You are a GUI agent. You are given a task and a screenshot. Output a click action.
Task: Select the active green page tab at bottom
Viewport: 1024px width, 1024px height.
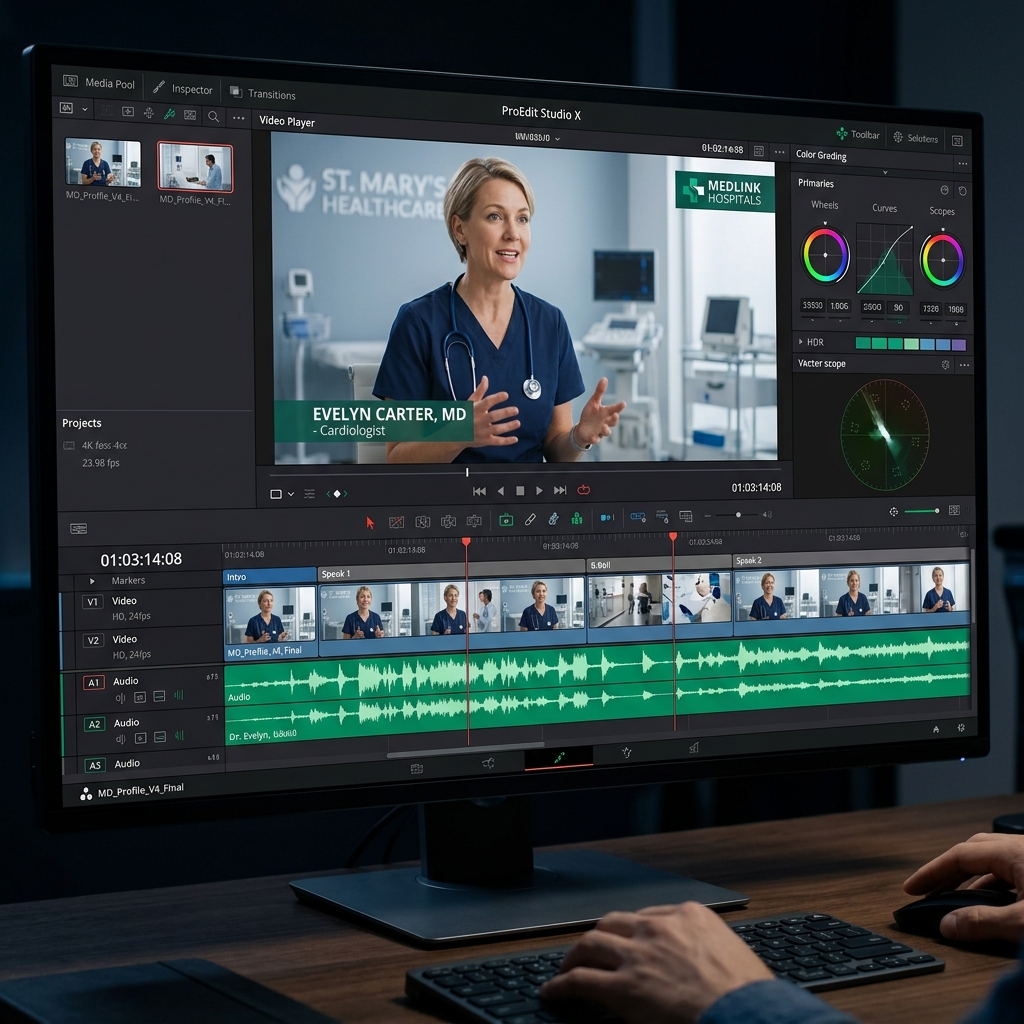pos(559,758)
